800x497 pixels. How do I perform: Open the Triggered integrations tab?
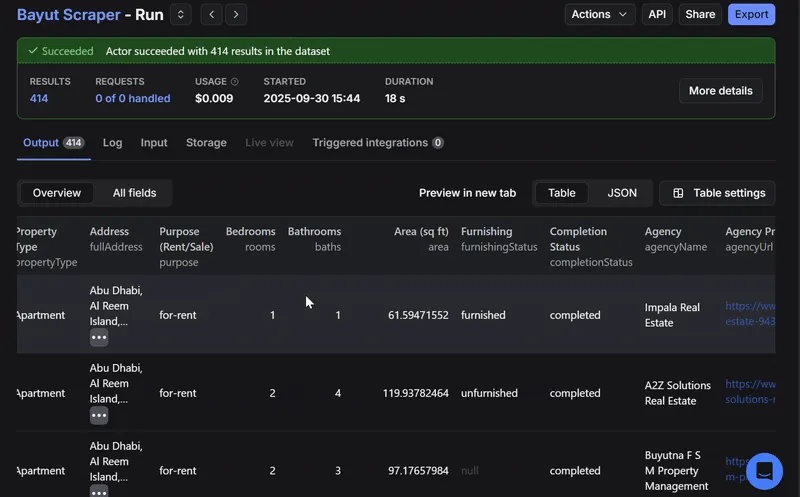coord(377,143)
